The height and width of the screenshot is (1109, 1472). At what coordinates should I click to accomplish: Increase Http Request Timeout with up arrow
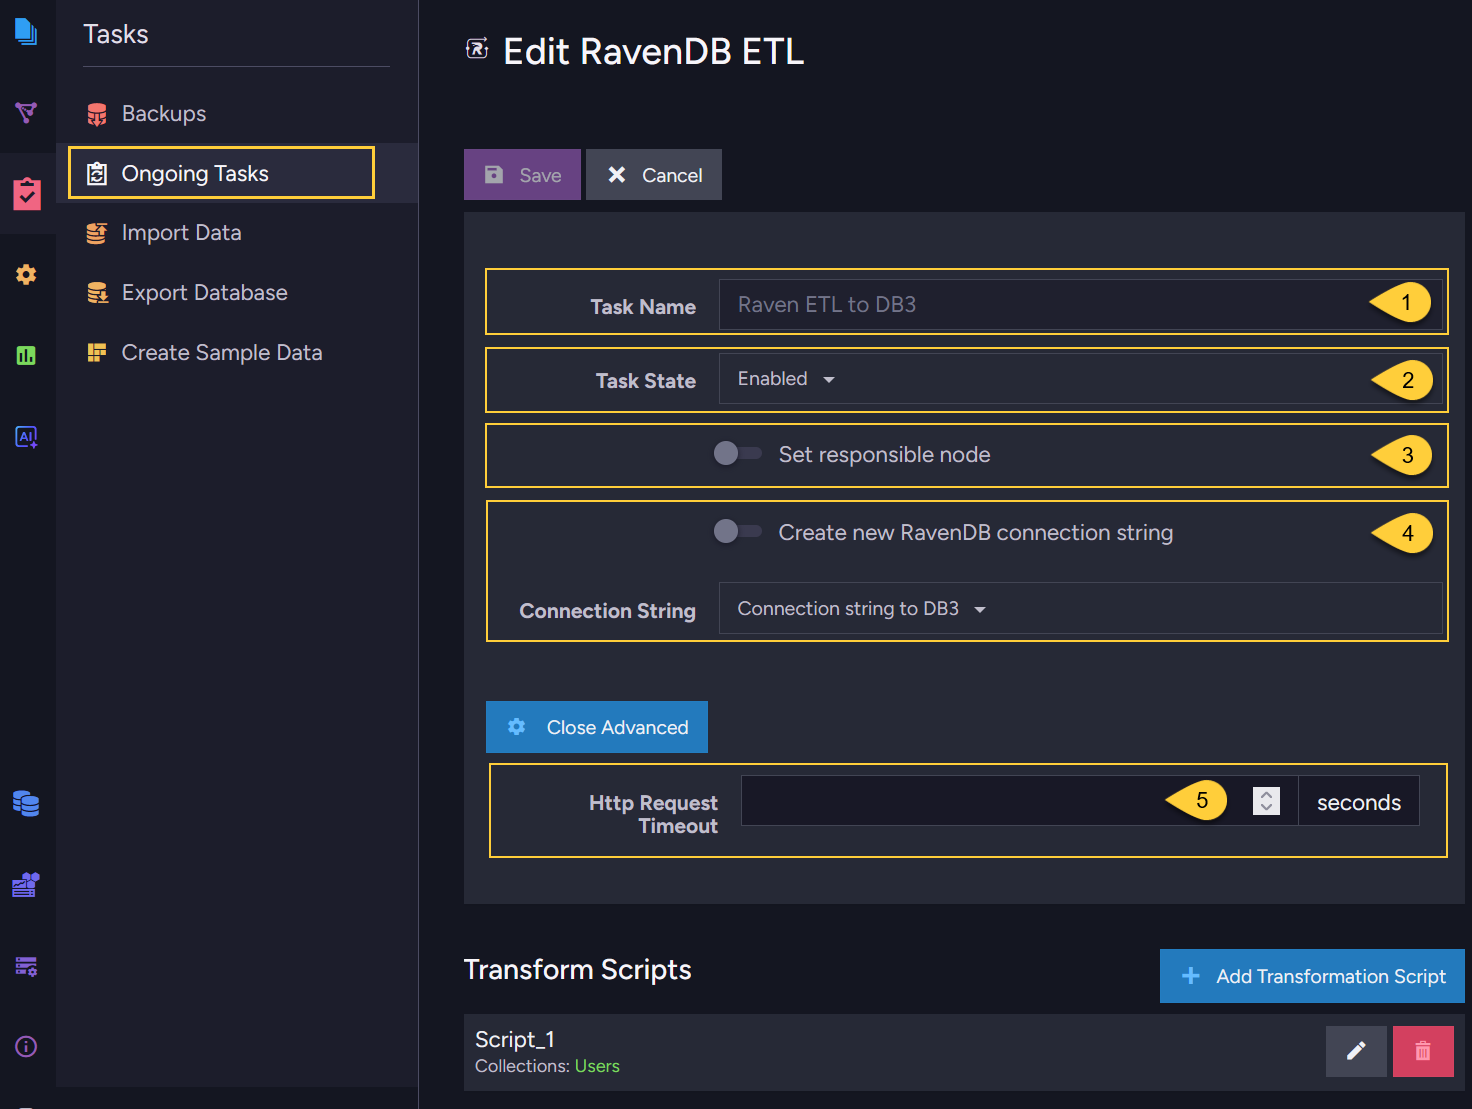[x=1266, y=794]
